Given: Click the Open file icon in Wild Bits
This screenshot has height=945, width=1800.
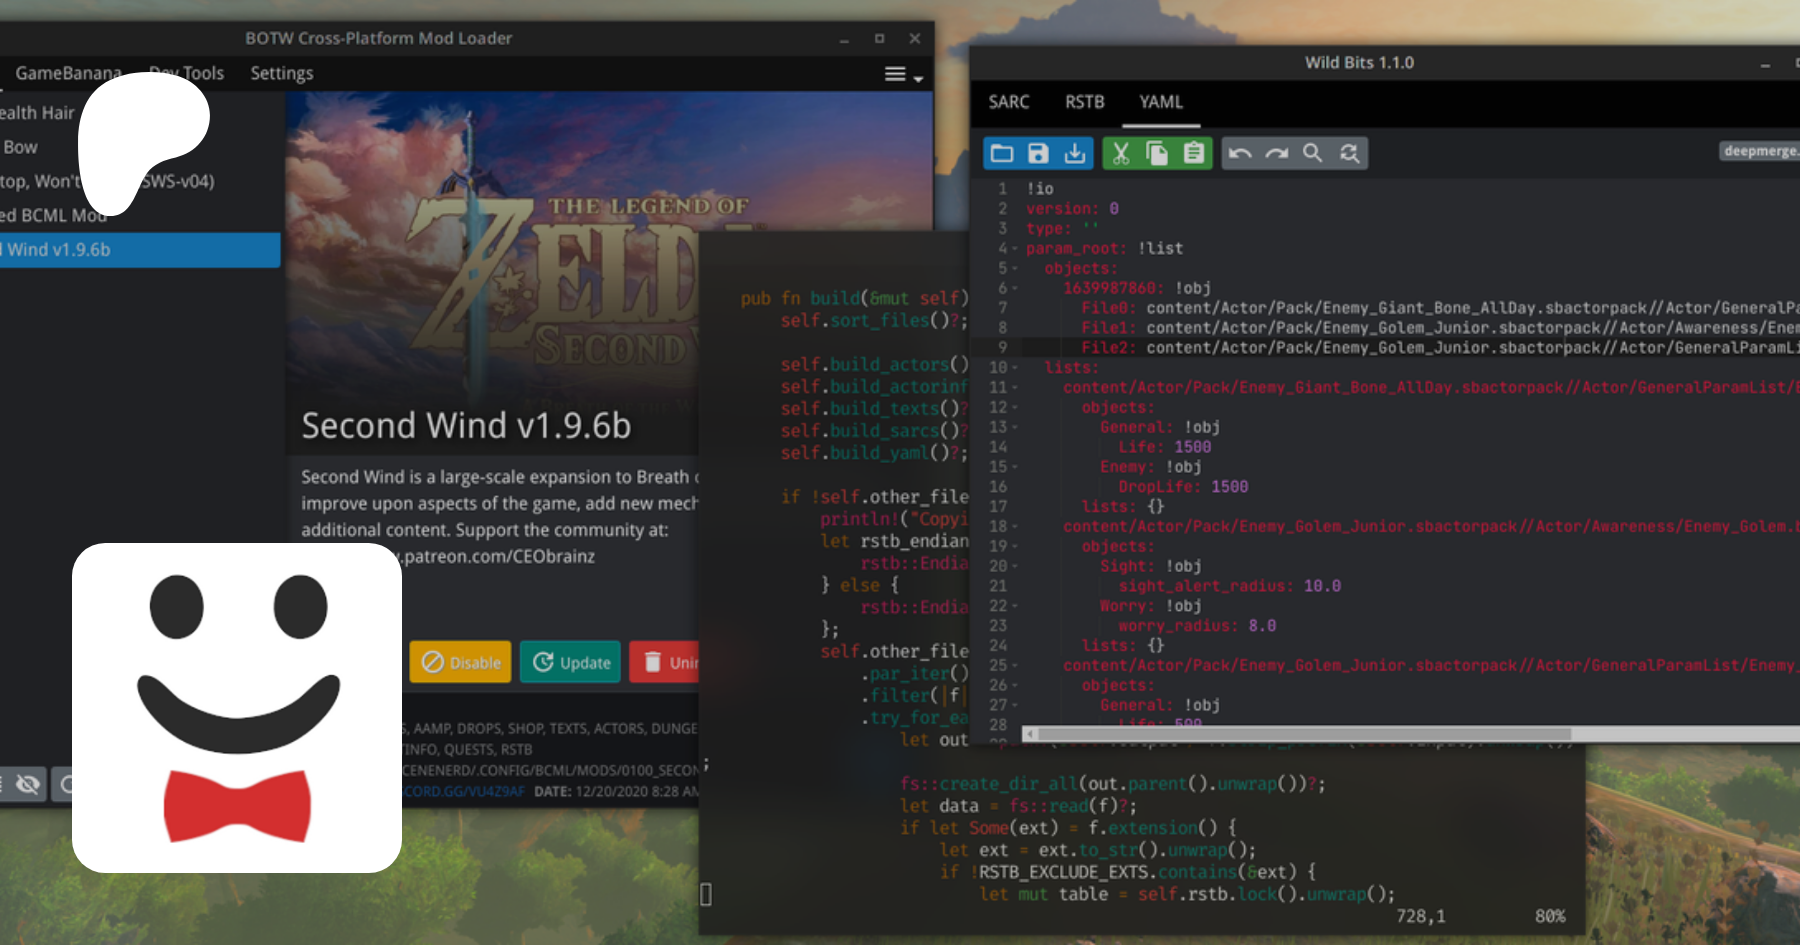Looking at the screenshot, I should (x=1002, y=153).
